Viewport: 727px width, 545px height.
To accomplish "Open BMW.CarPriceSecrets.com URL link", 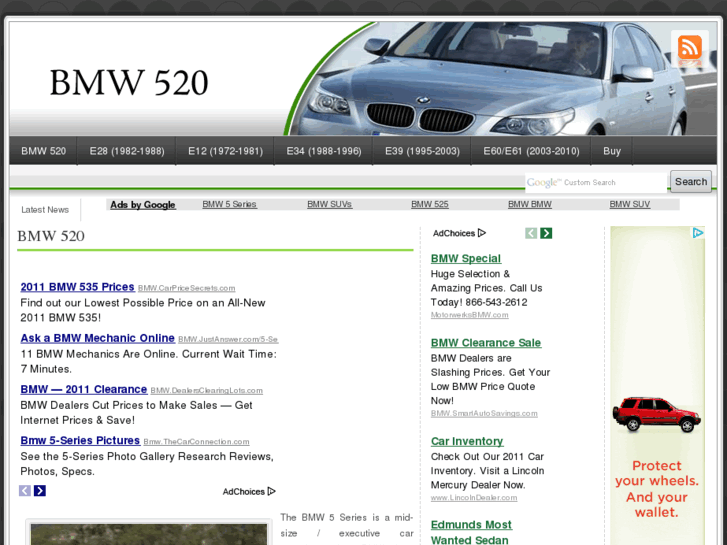I will pyautogui.click(x=186, y=288).
